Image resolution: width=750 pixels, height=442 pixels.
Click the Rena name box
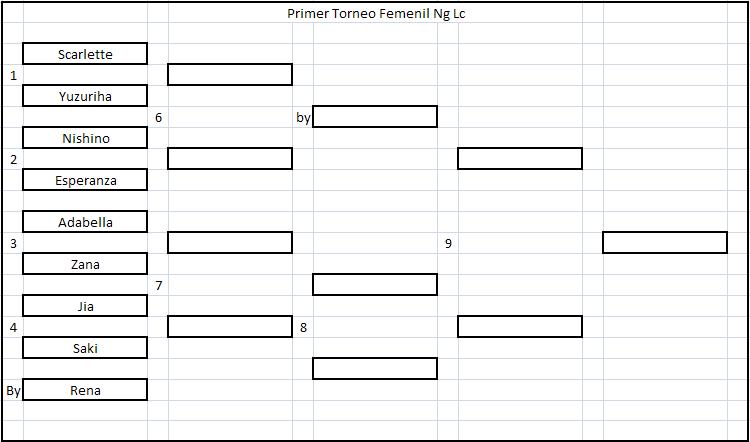[x=85, y=390]
